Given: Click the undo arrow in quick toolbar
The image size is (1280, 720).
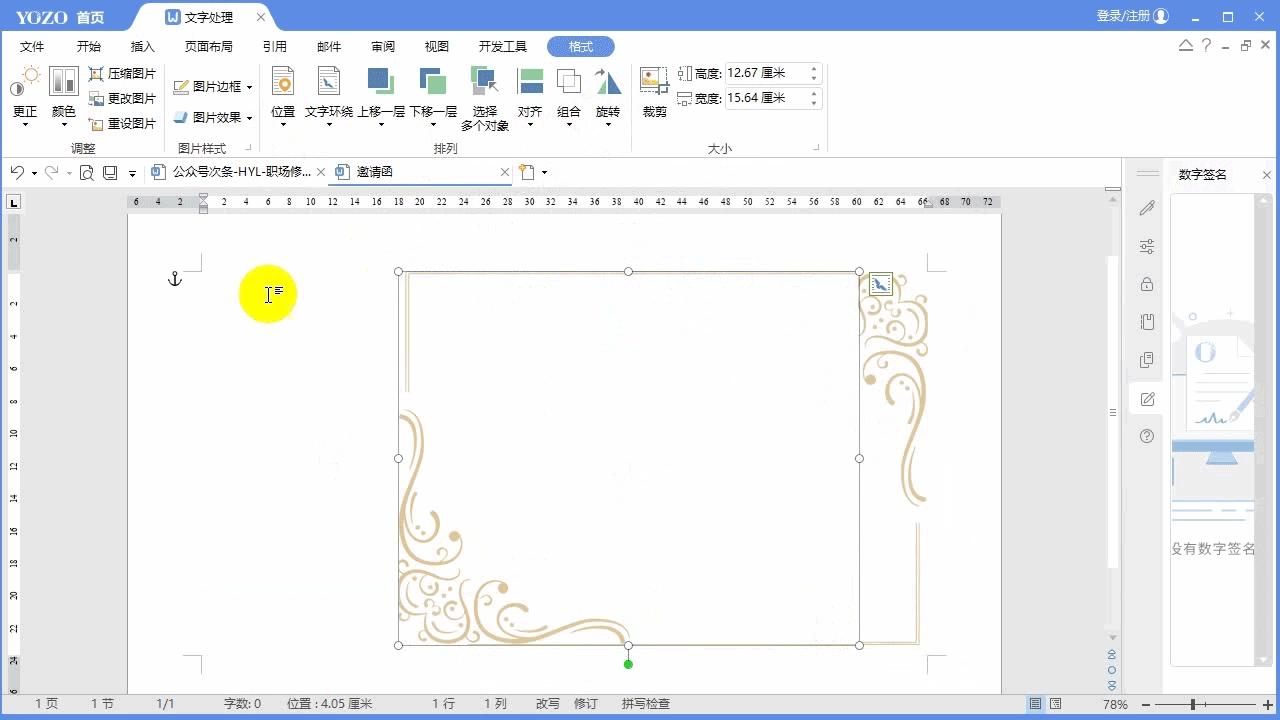Looking at the screenshot, I should coord(16,172).
